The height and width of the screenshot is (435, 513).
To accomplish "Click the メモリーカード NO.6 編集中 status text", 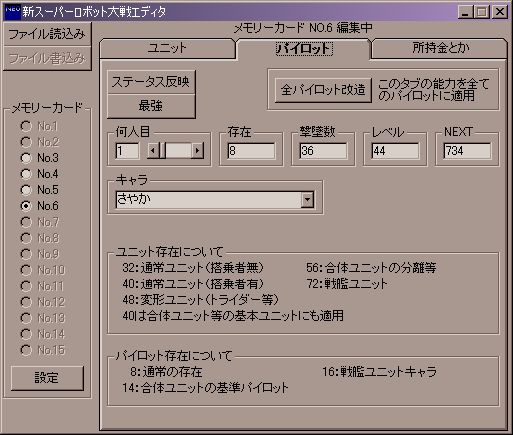I will [x=303, y=28].
